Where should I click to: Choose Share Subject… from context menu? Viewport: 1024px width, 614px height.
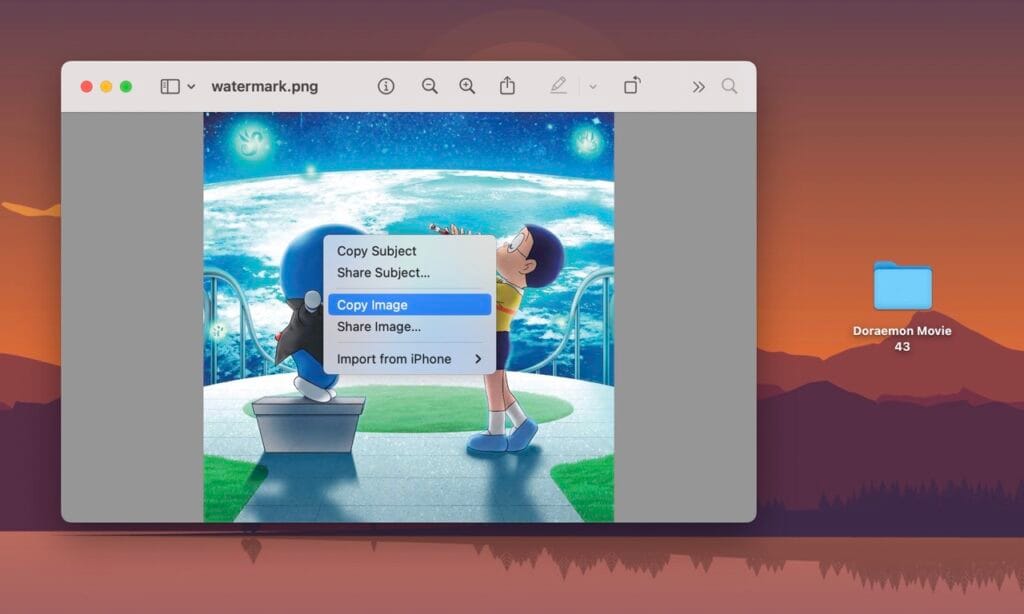click(x=409, y=272)
